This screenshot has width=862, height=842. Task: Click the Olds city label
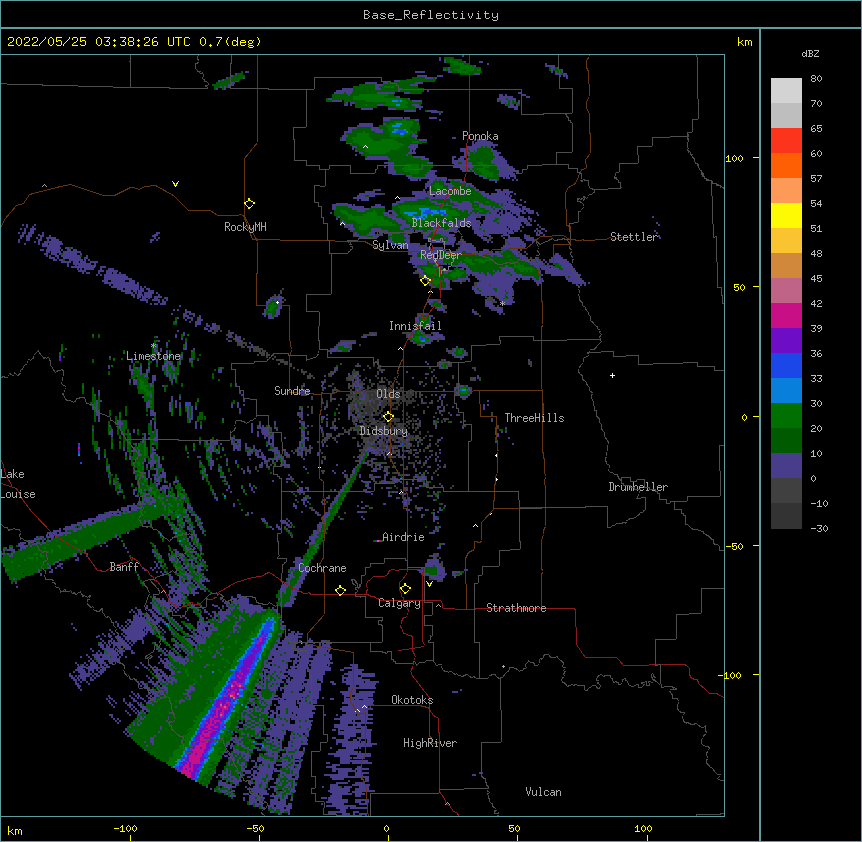point(388,394)
